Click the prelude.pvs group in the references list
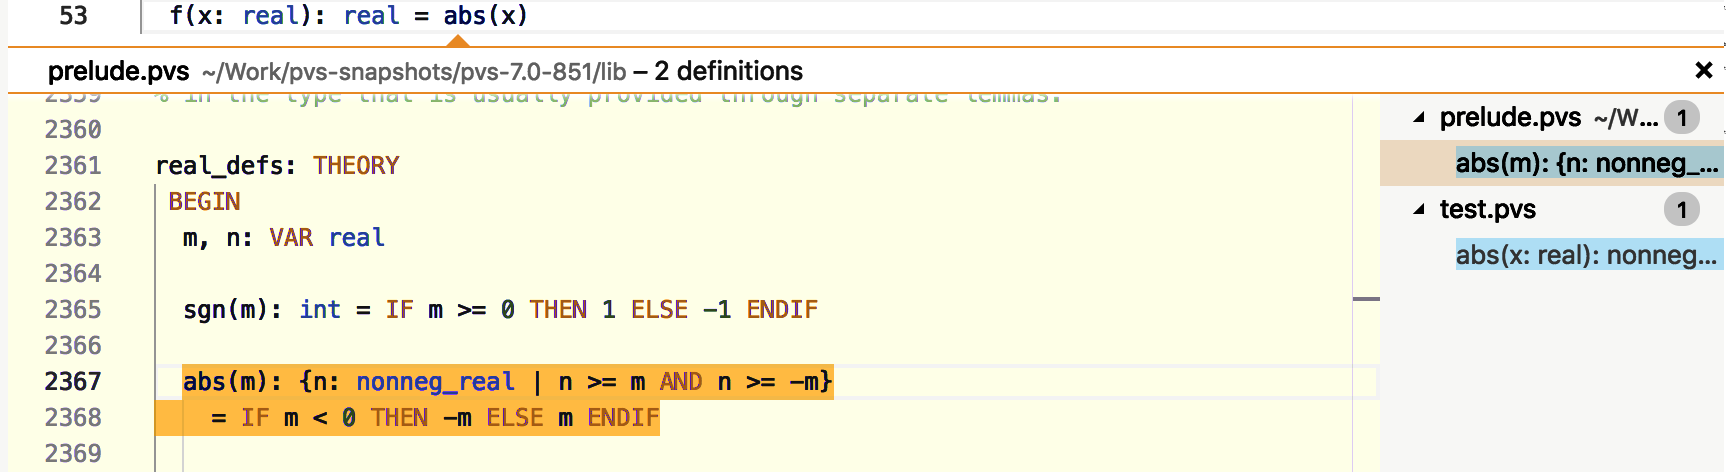This screenshot has width=1726, height=472. (x=1510, y=117)
